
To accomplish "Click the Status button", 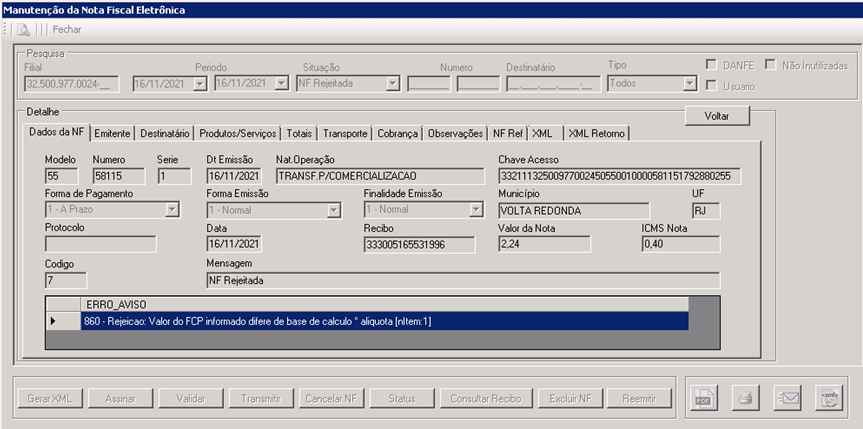I will tap(402, 398).
